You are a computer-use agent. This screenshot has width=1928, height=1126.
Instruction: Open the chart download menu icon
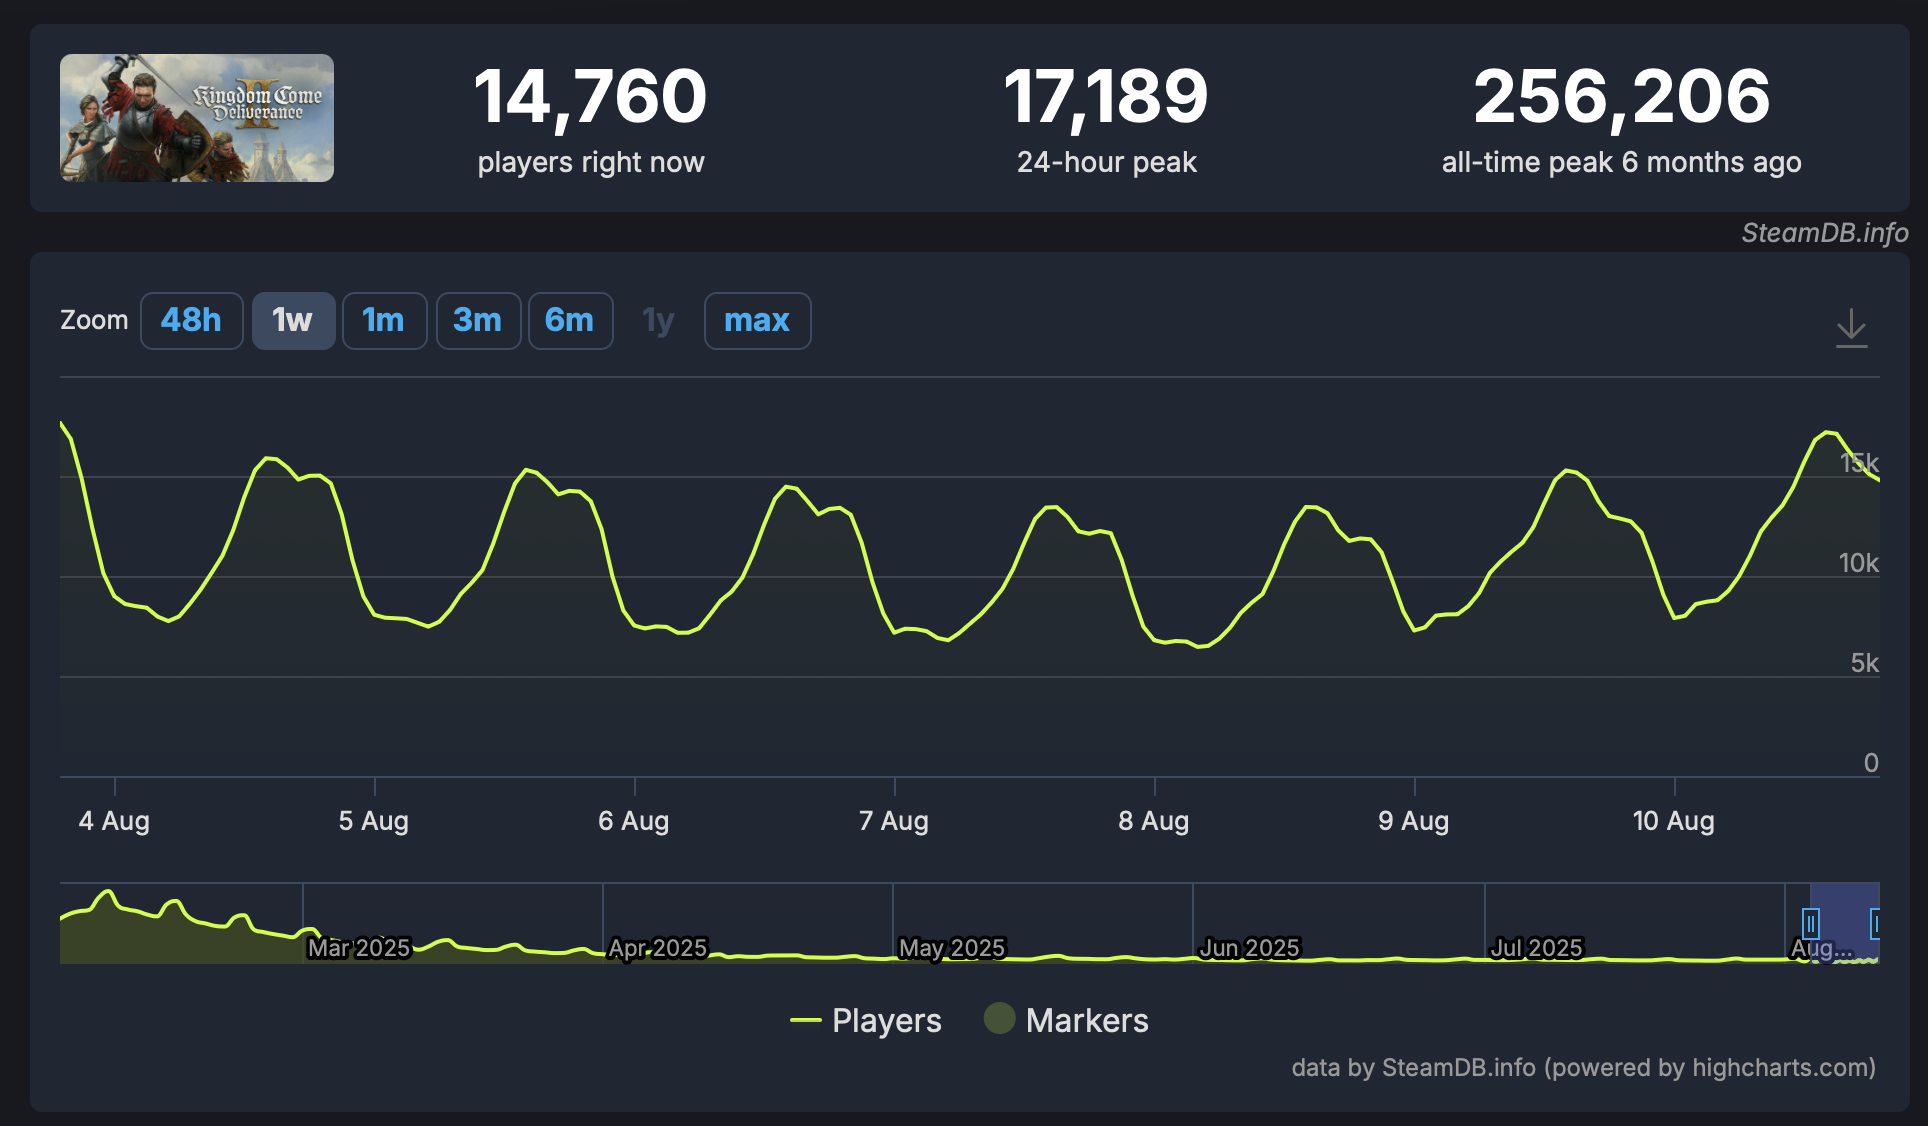click(x=1851, y=328)
